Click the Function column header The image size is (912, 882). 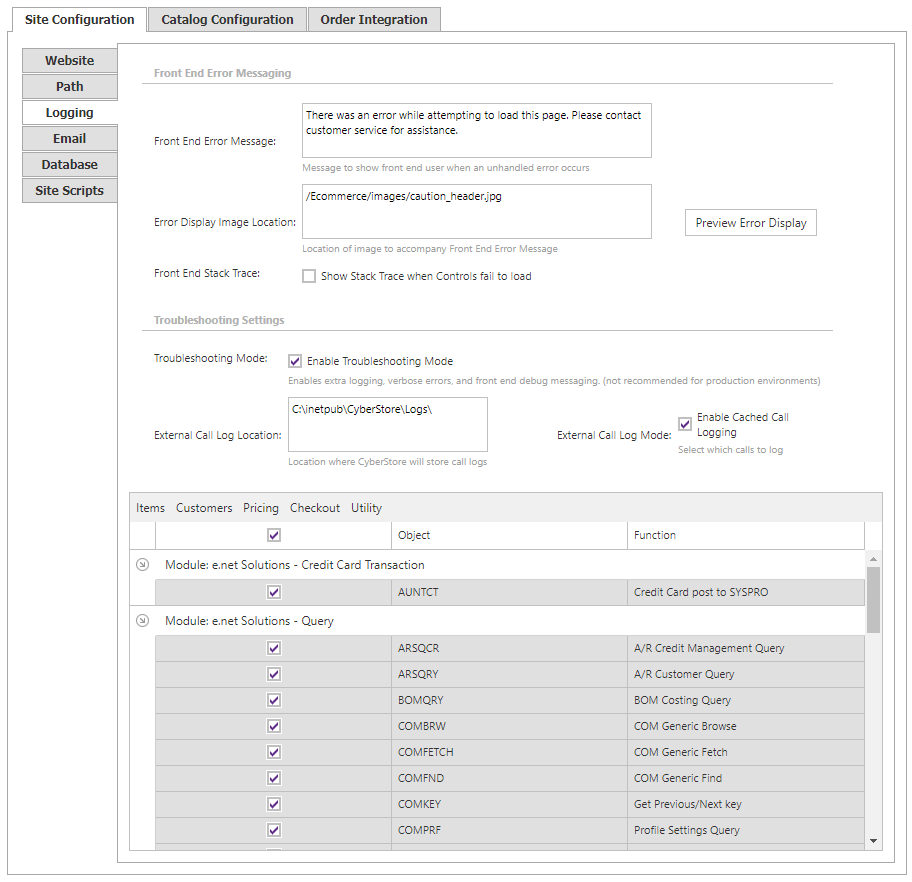pyautogui.click(x=746, y=535)
